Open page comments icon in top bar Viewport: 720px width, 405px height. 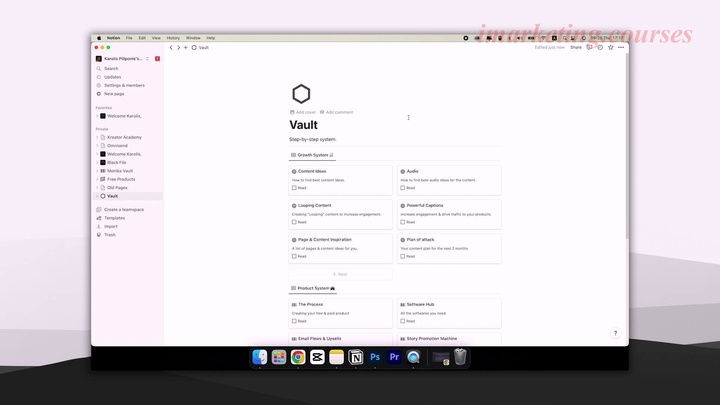(x=589, y=47)
